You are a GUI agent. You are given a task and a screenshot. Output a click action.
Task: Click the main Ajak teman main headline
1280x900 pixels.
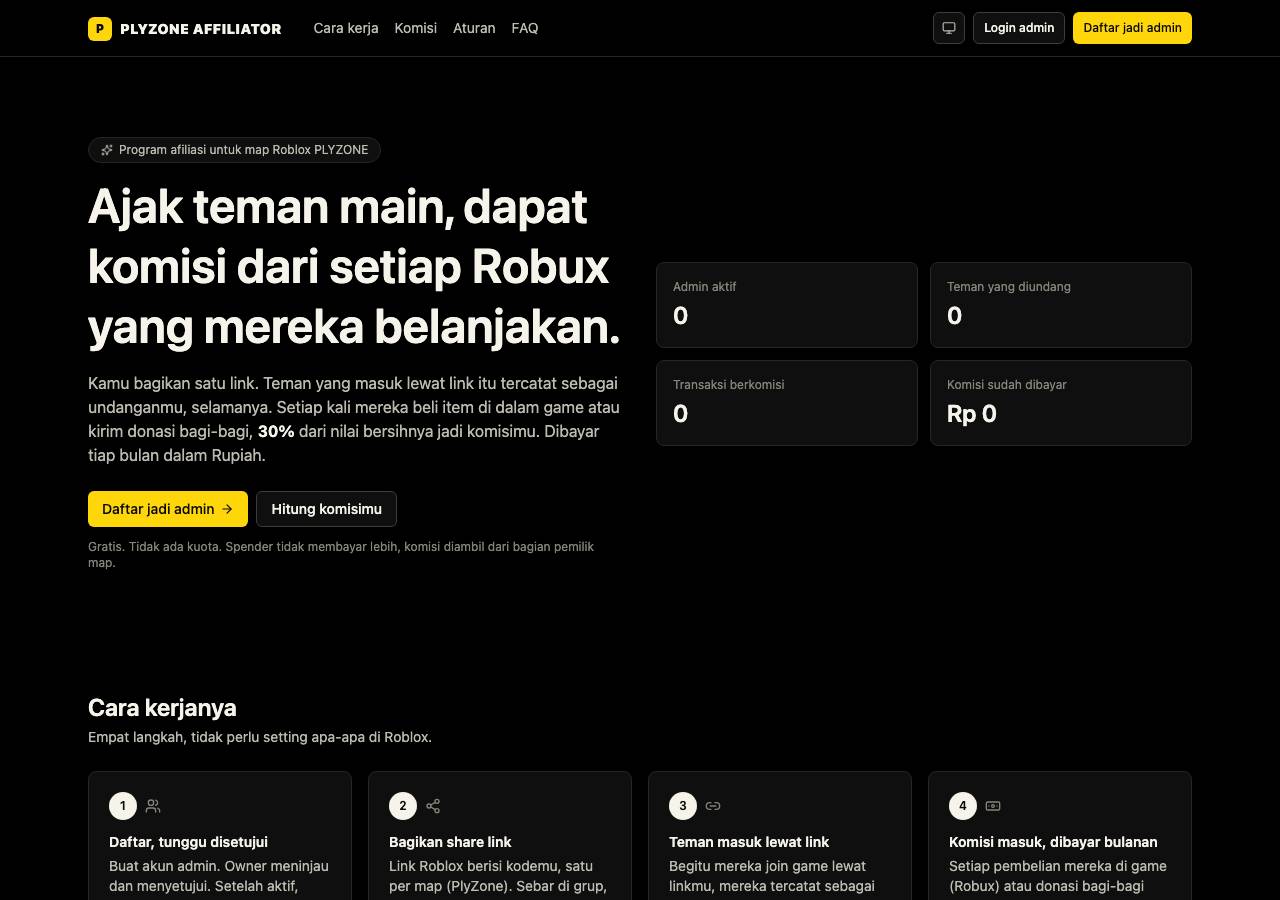point(354,267)
